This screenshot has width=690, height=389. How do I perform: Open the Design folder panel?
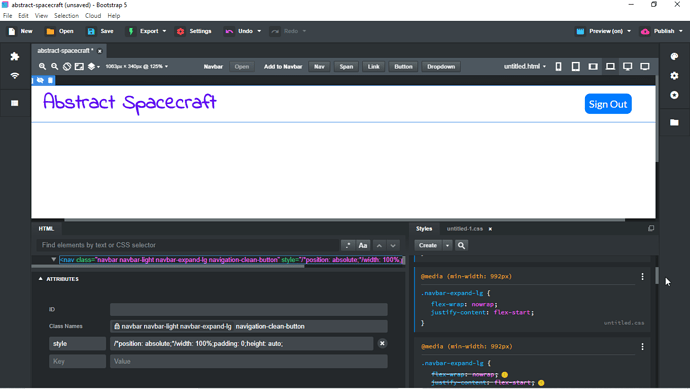pyautogui.click(x=674, y=122)
